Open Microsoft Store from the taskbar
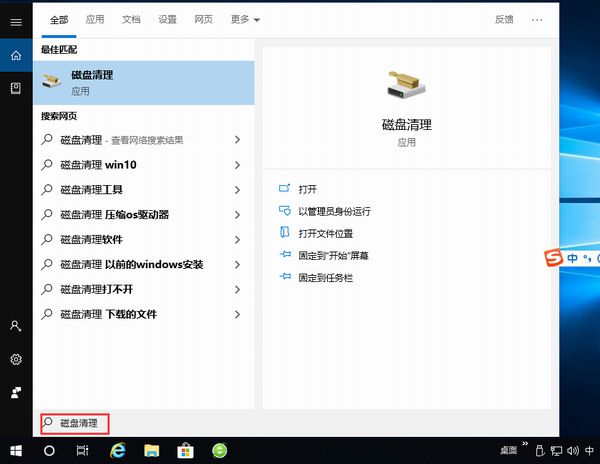Viewport: 600px width, 464px height. click(185, 451)
